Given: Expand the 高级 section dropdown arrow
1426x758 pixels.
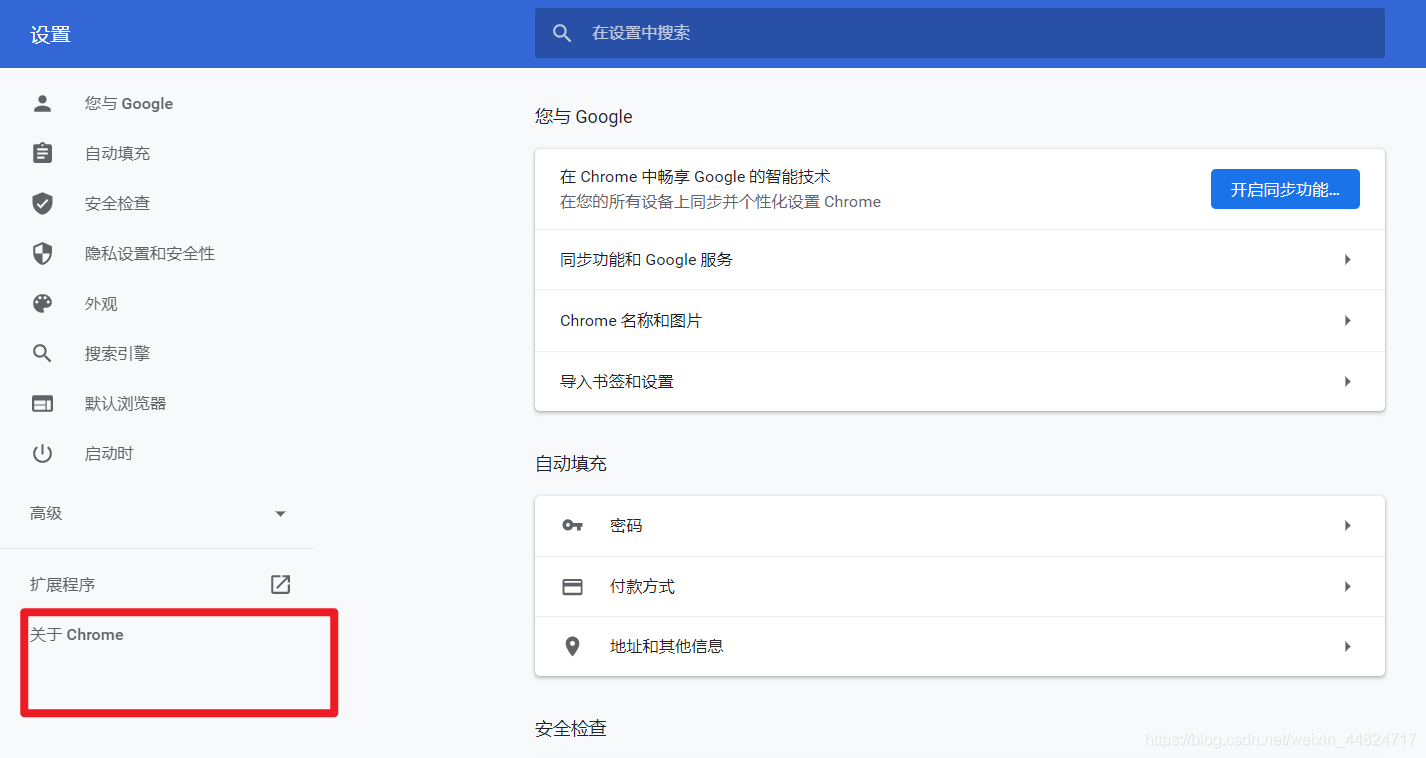Looking at the screenshot, I should (x=280, y=513).
